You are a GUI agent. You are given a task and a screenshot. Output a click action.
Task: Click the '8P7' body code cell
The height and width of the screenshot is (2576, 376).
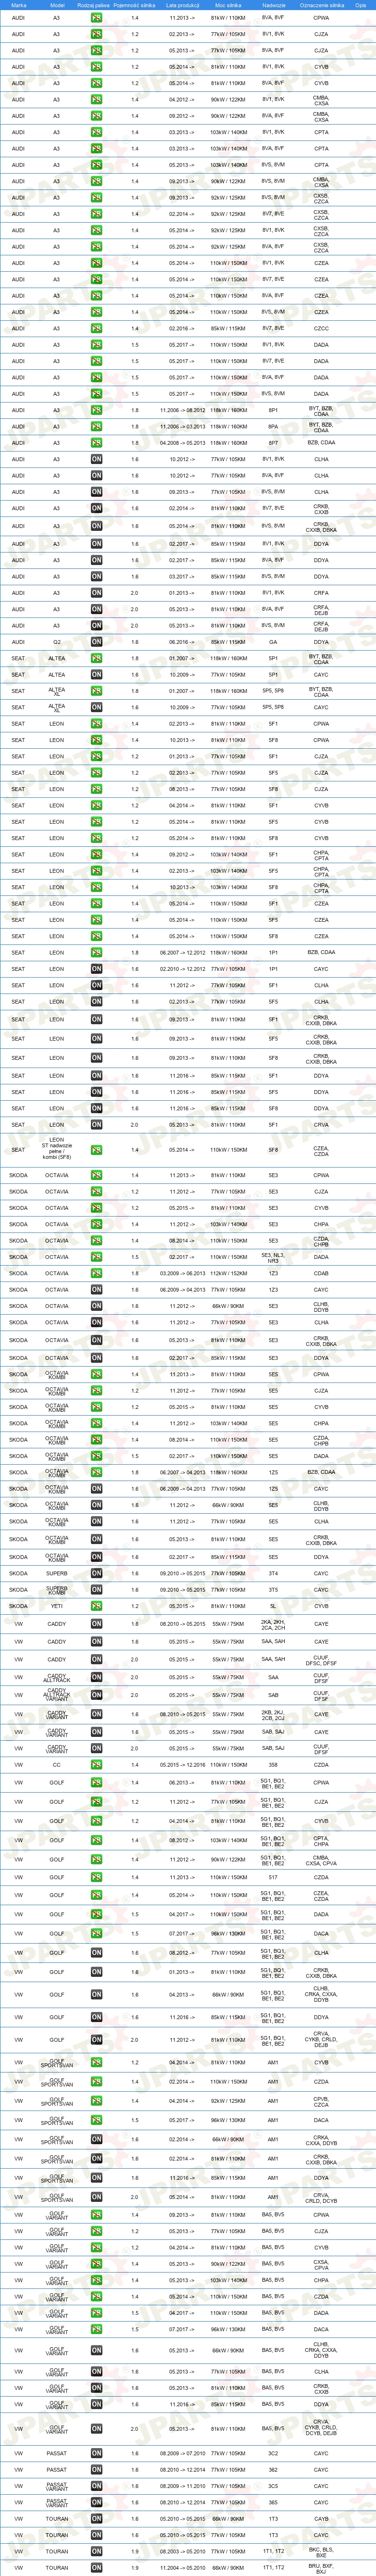coord(273,443)
